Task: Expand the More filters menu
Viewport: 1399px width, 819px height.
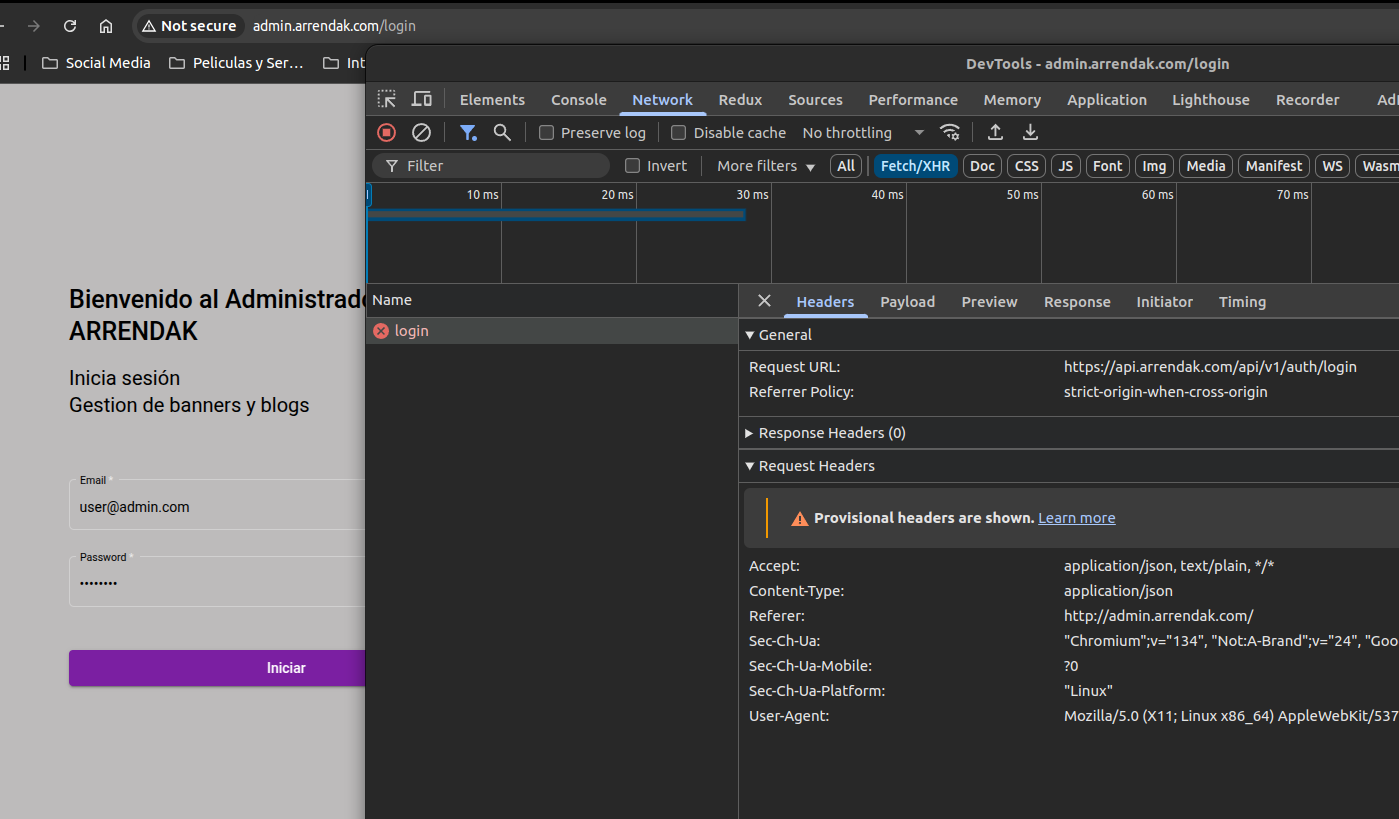Action: pyautogui.click(x=766, y=166)
